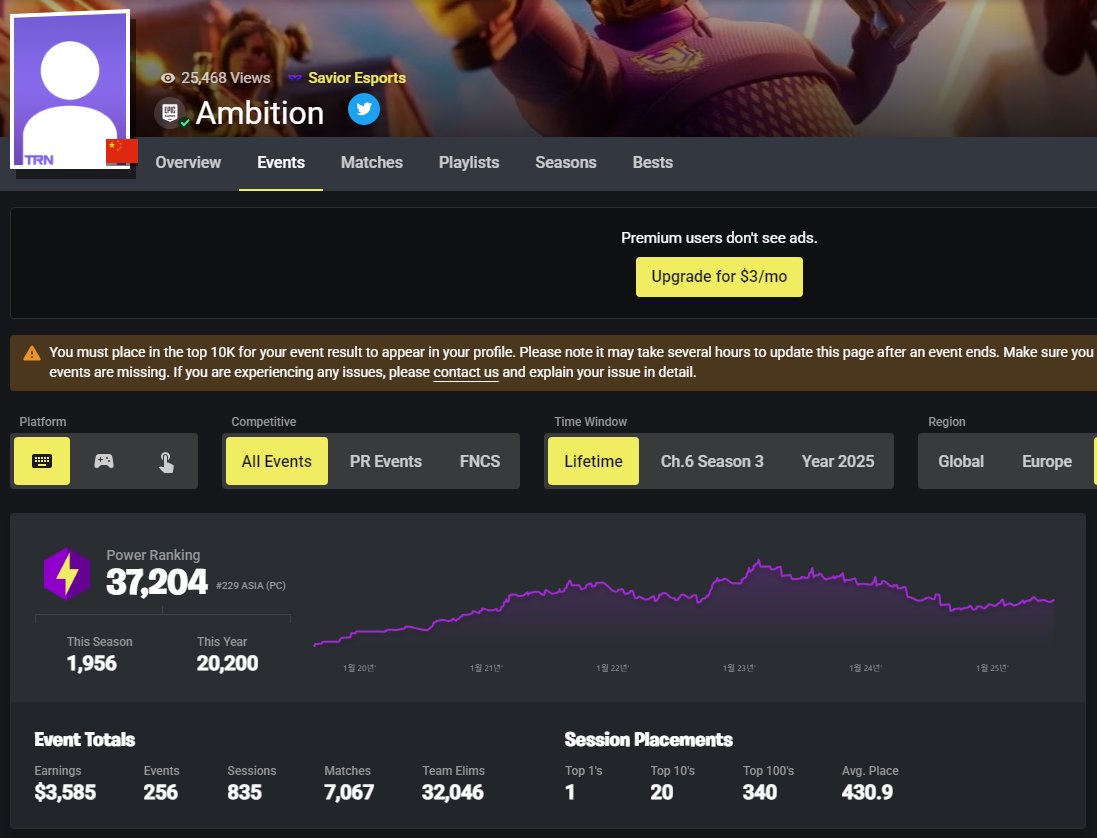The width and height of the screenshot is (1097, 838).
Task: Click the Sessions total 835
Action: pyautogui.click(x=244, y=793)
